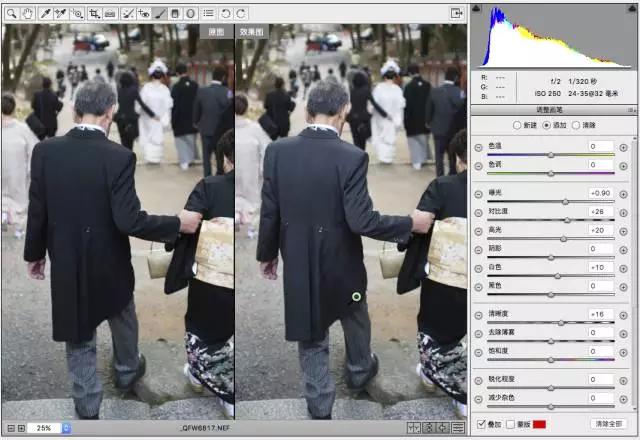The height and width of the screenshot is (440, 640).
Task: Click the 高光 value field showing +20
Action: 600,230
